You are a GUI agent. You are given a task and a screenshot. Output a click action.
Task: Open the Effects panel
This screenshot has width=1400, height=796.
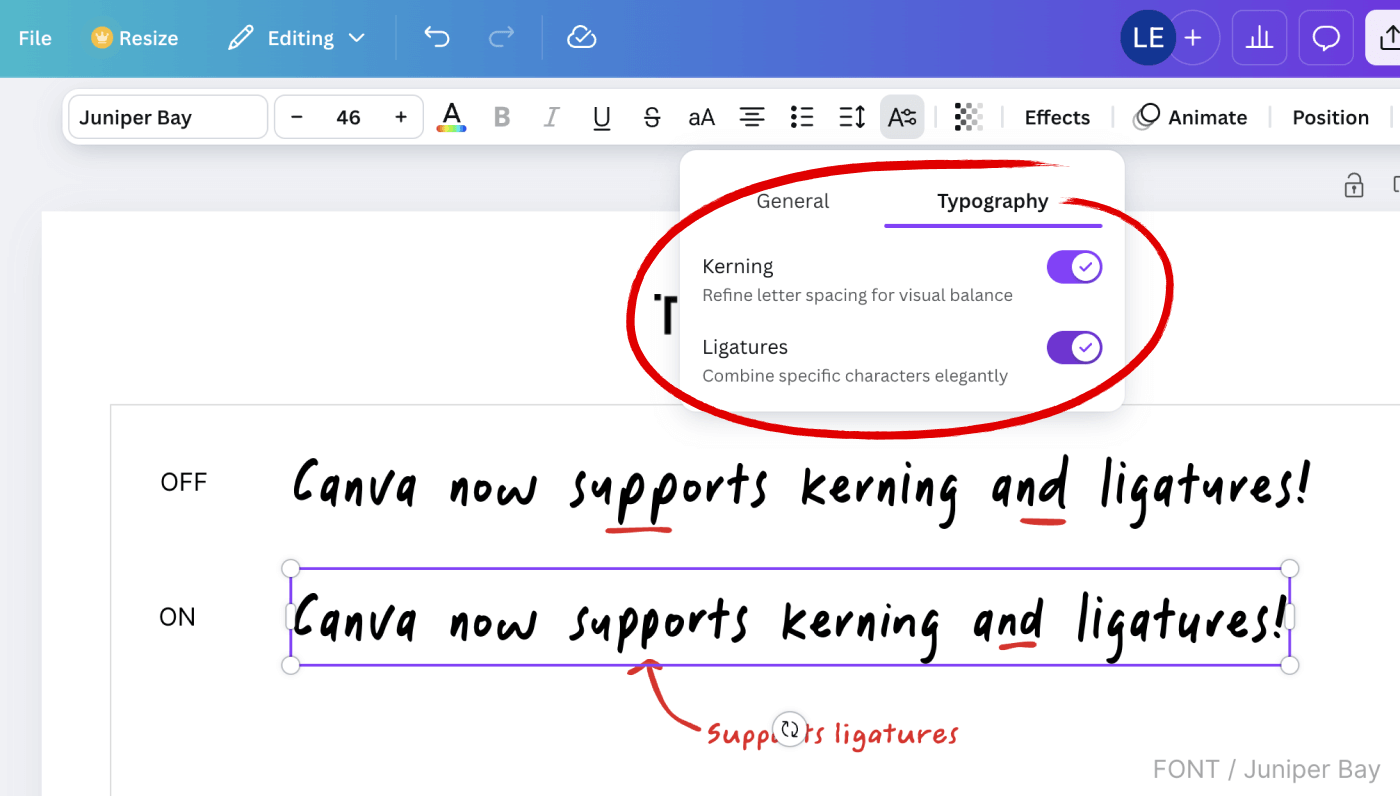point(1057,117)
